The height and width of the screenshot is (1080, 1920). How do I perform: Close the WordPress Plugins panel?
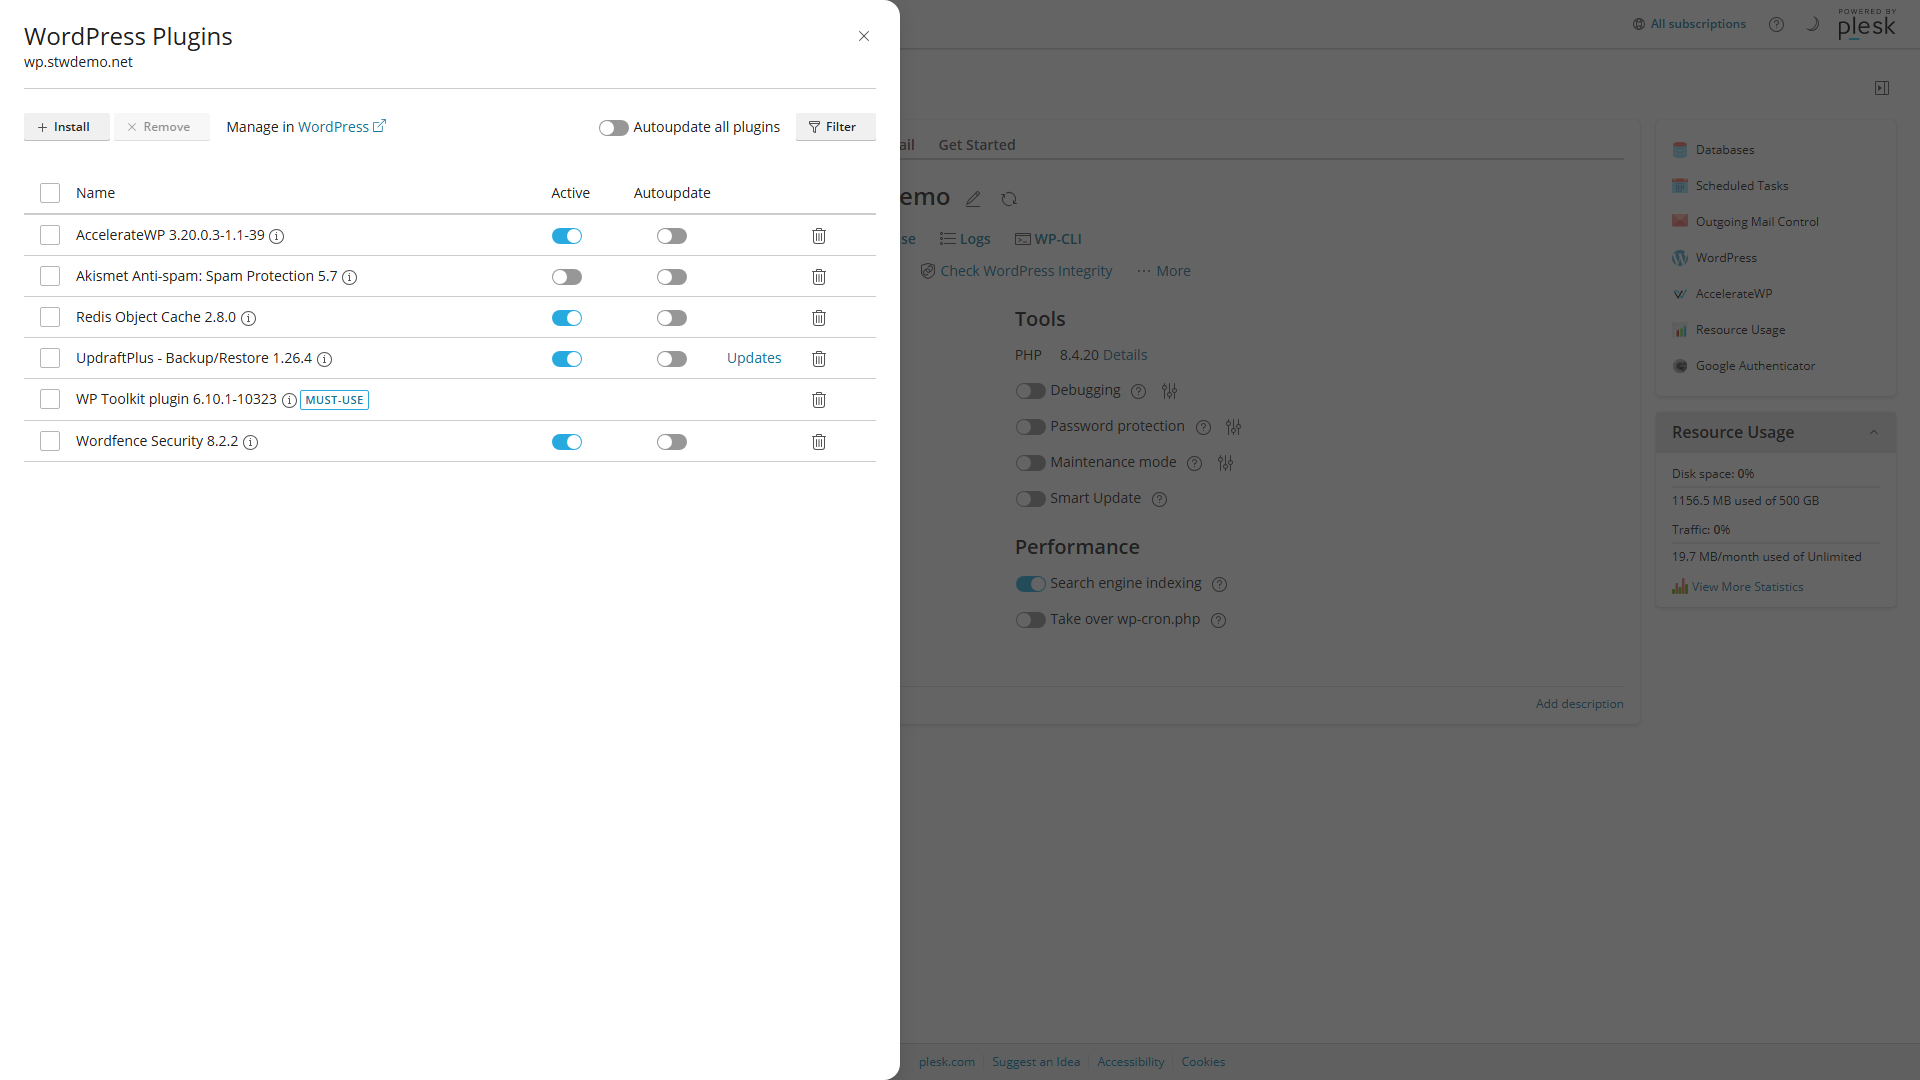pos(864,36)
